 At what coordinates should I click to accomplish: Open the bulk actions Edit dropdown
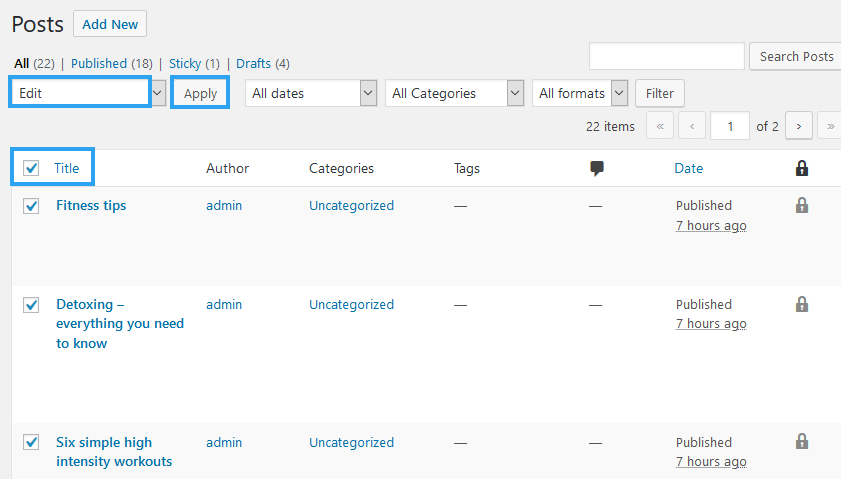point(88,93)
